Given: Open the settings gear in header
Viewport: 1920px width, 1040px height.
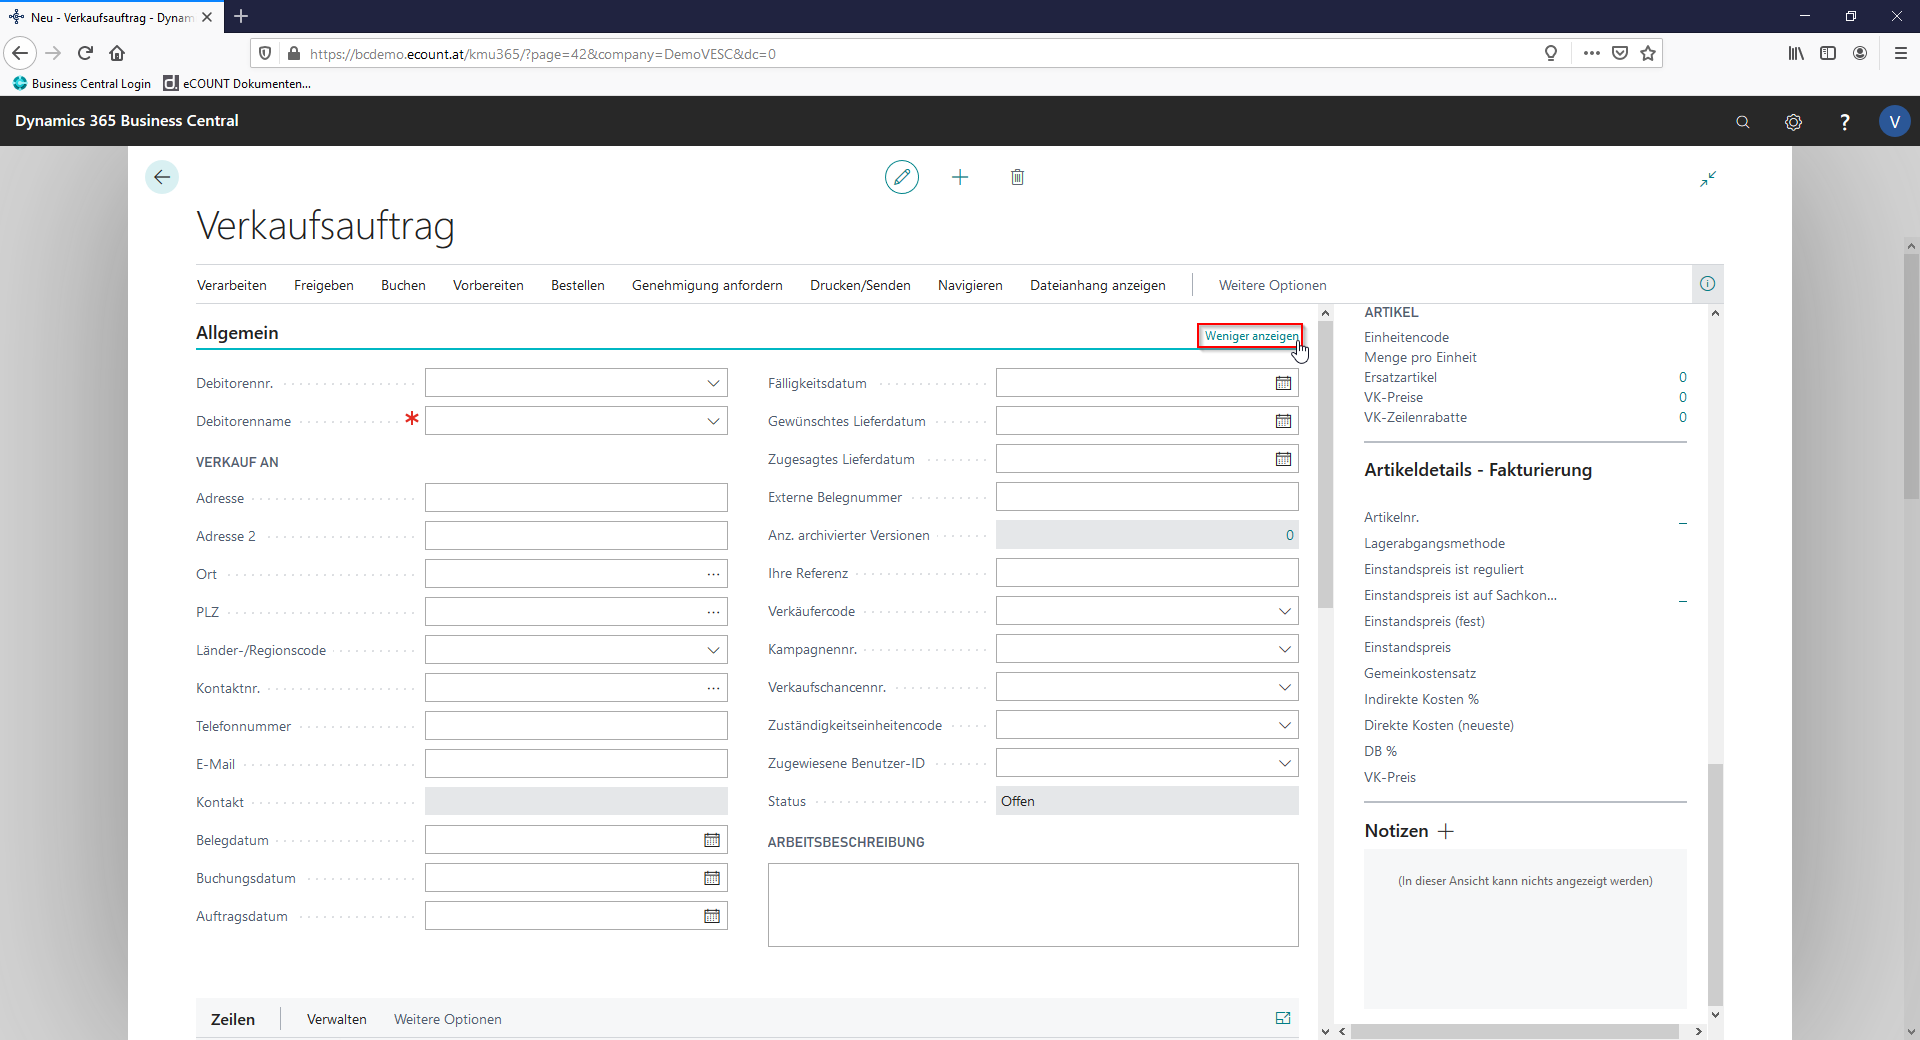Looking at the screenshot, I should click(1793, 121).
